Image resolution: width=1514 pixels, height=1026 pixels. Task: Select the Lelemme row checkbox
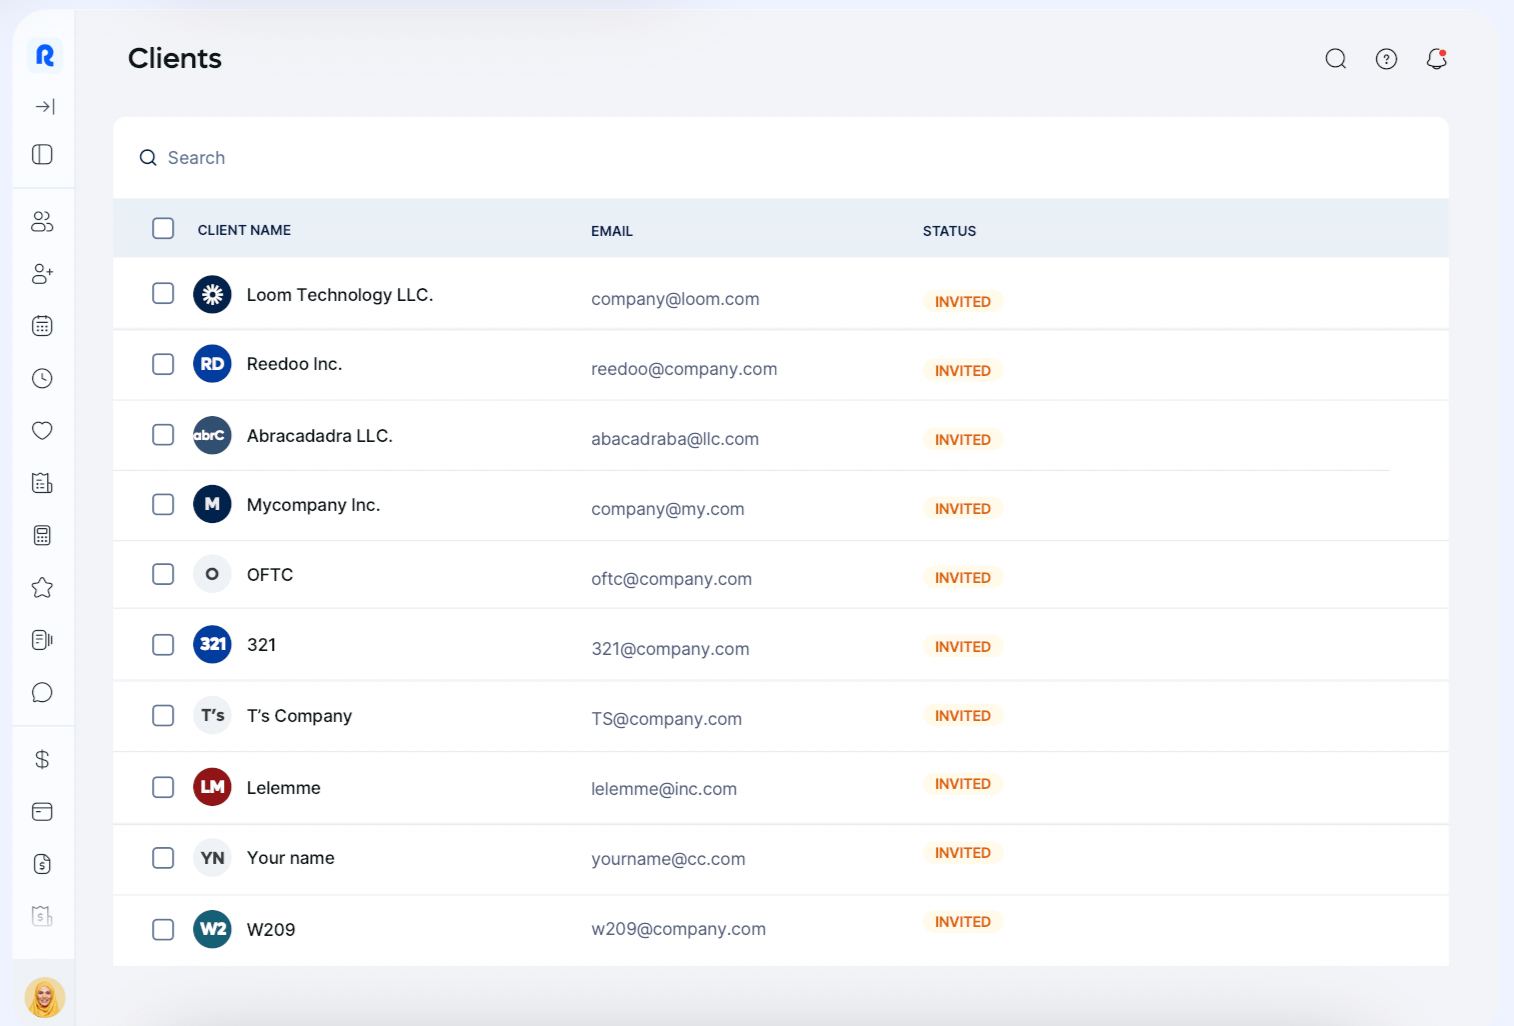coord(163,787)
